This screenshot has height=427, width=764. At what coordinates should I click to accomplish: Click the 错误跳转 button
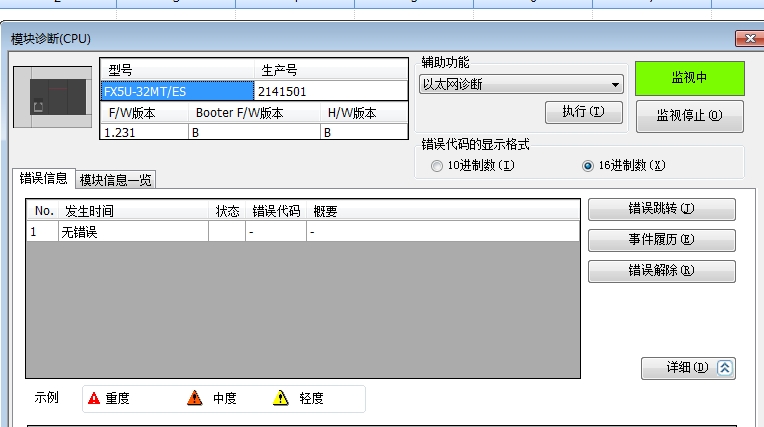click(x=661, y=209)
